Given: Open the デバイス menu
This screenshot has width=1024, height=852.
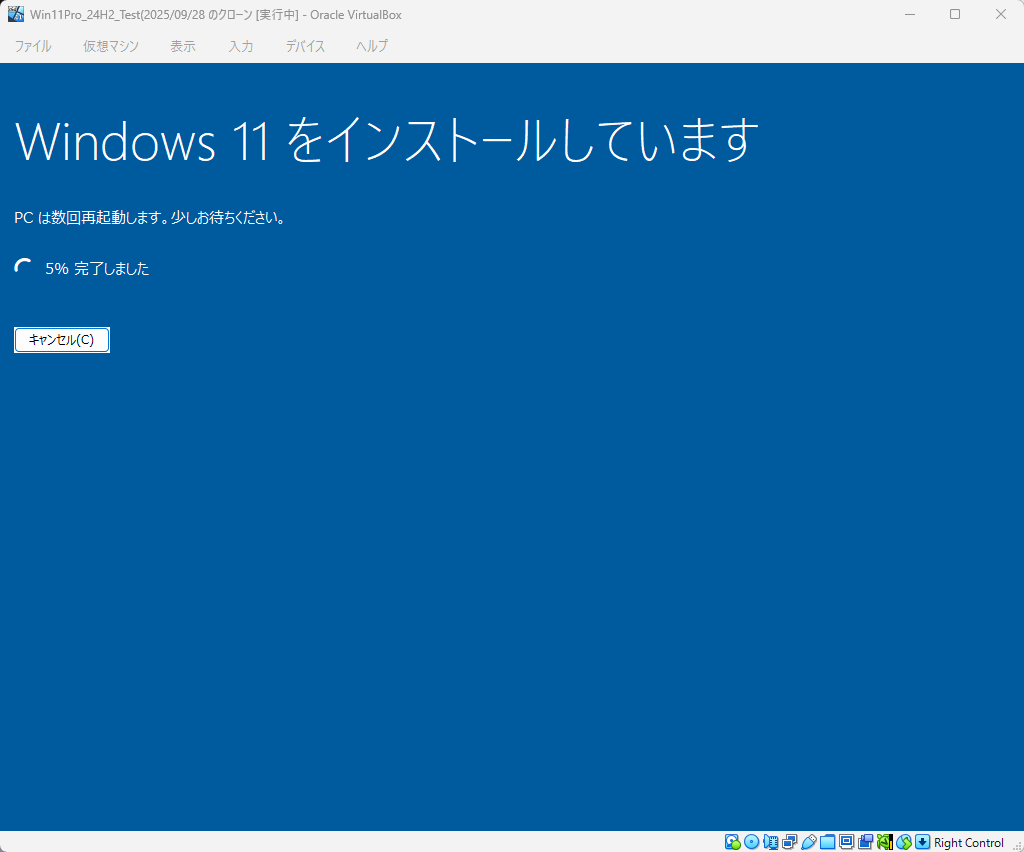Looking at the screenshot, I should click(x=305, y=46).
